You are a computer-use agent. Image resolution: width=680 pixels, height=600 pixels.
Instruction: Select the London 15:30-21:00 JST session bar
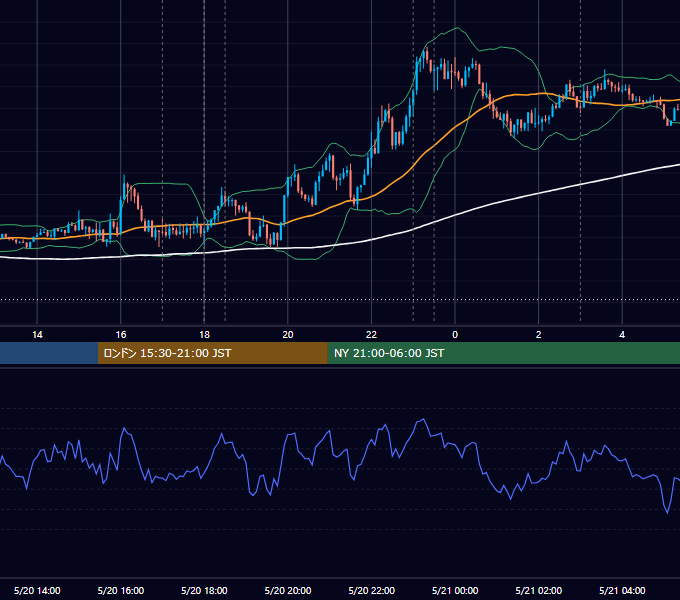click(212, 353)
